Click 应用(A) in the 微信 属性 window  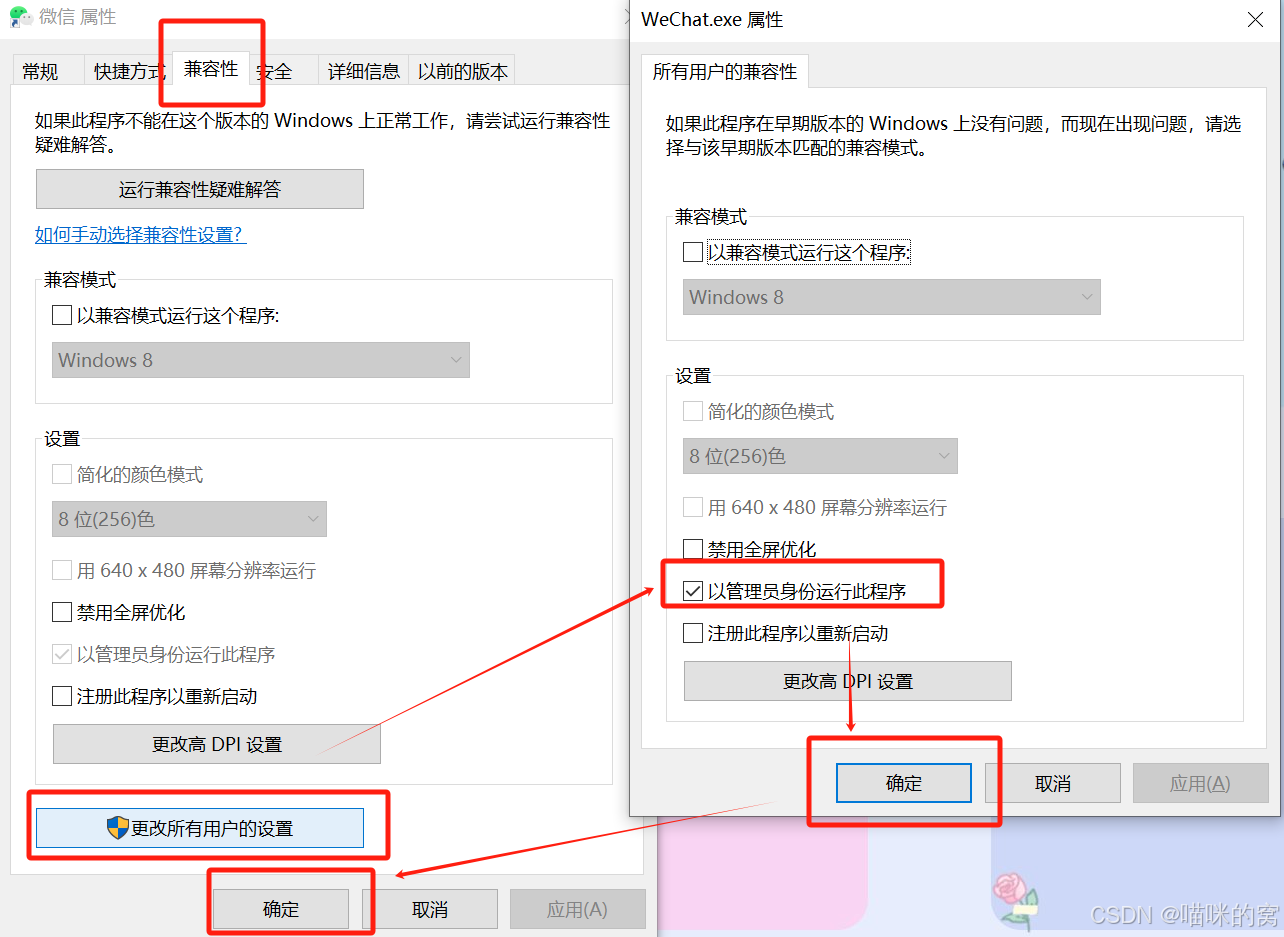[578, 909]
